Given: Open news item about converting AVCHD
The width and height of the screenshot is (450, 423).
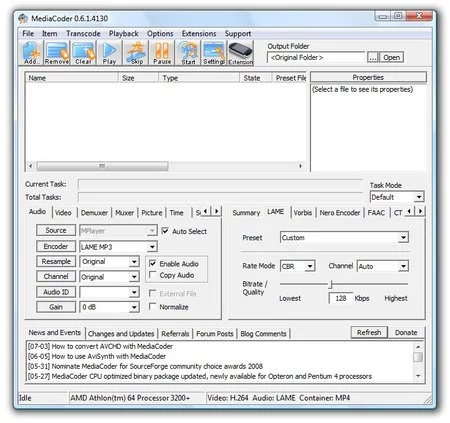Looking at the screenshot, I should [x=100, y=346].
